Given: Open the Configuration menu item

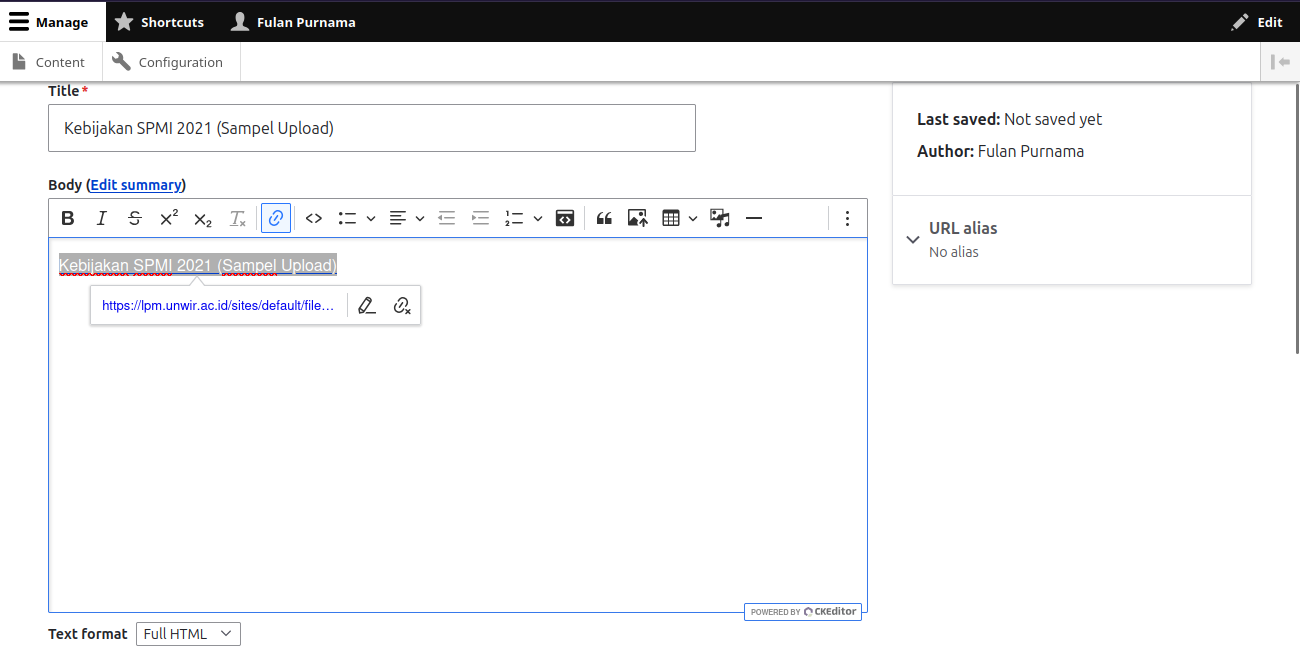Looking at the screenshot, I should pos(168,62).
